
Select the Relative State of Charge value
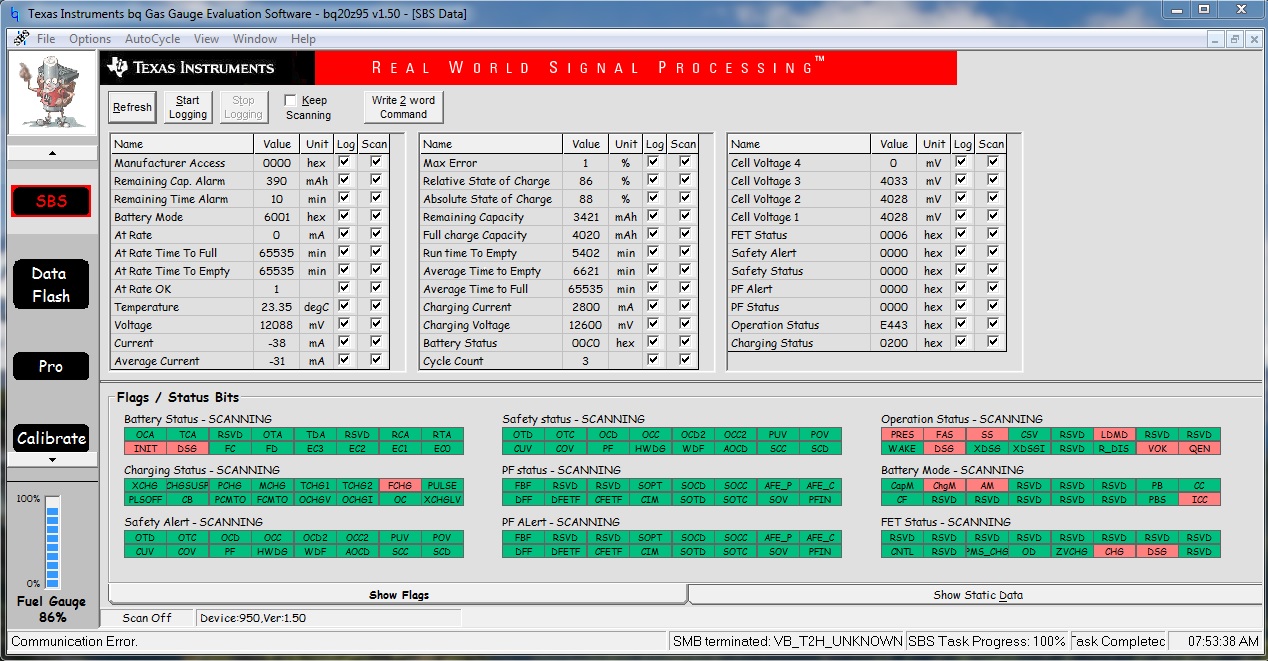tap(586, 180)
